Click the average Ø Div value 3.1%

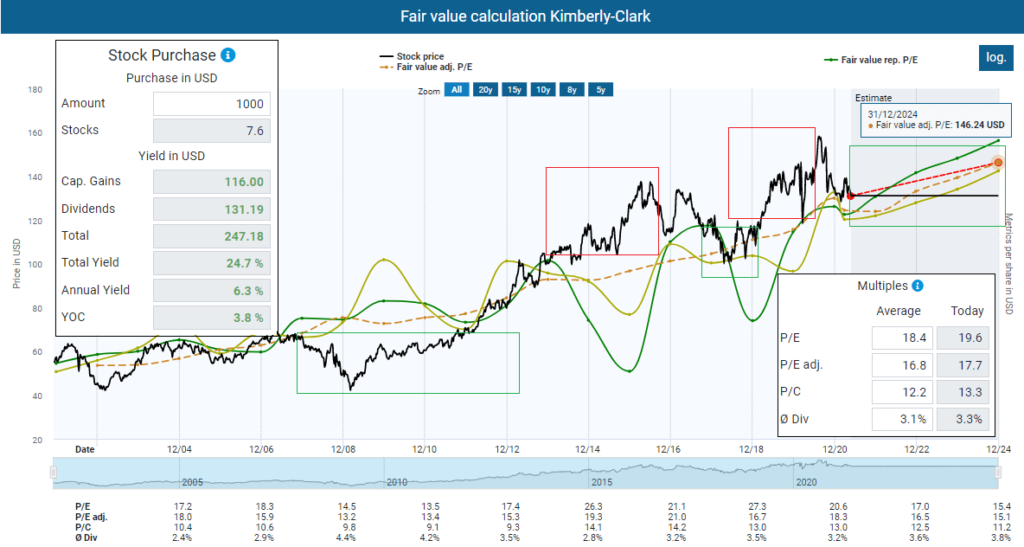pyautogui.click(x=901, y=418)
